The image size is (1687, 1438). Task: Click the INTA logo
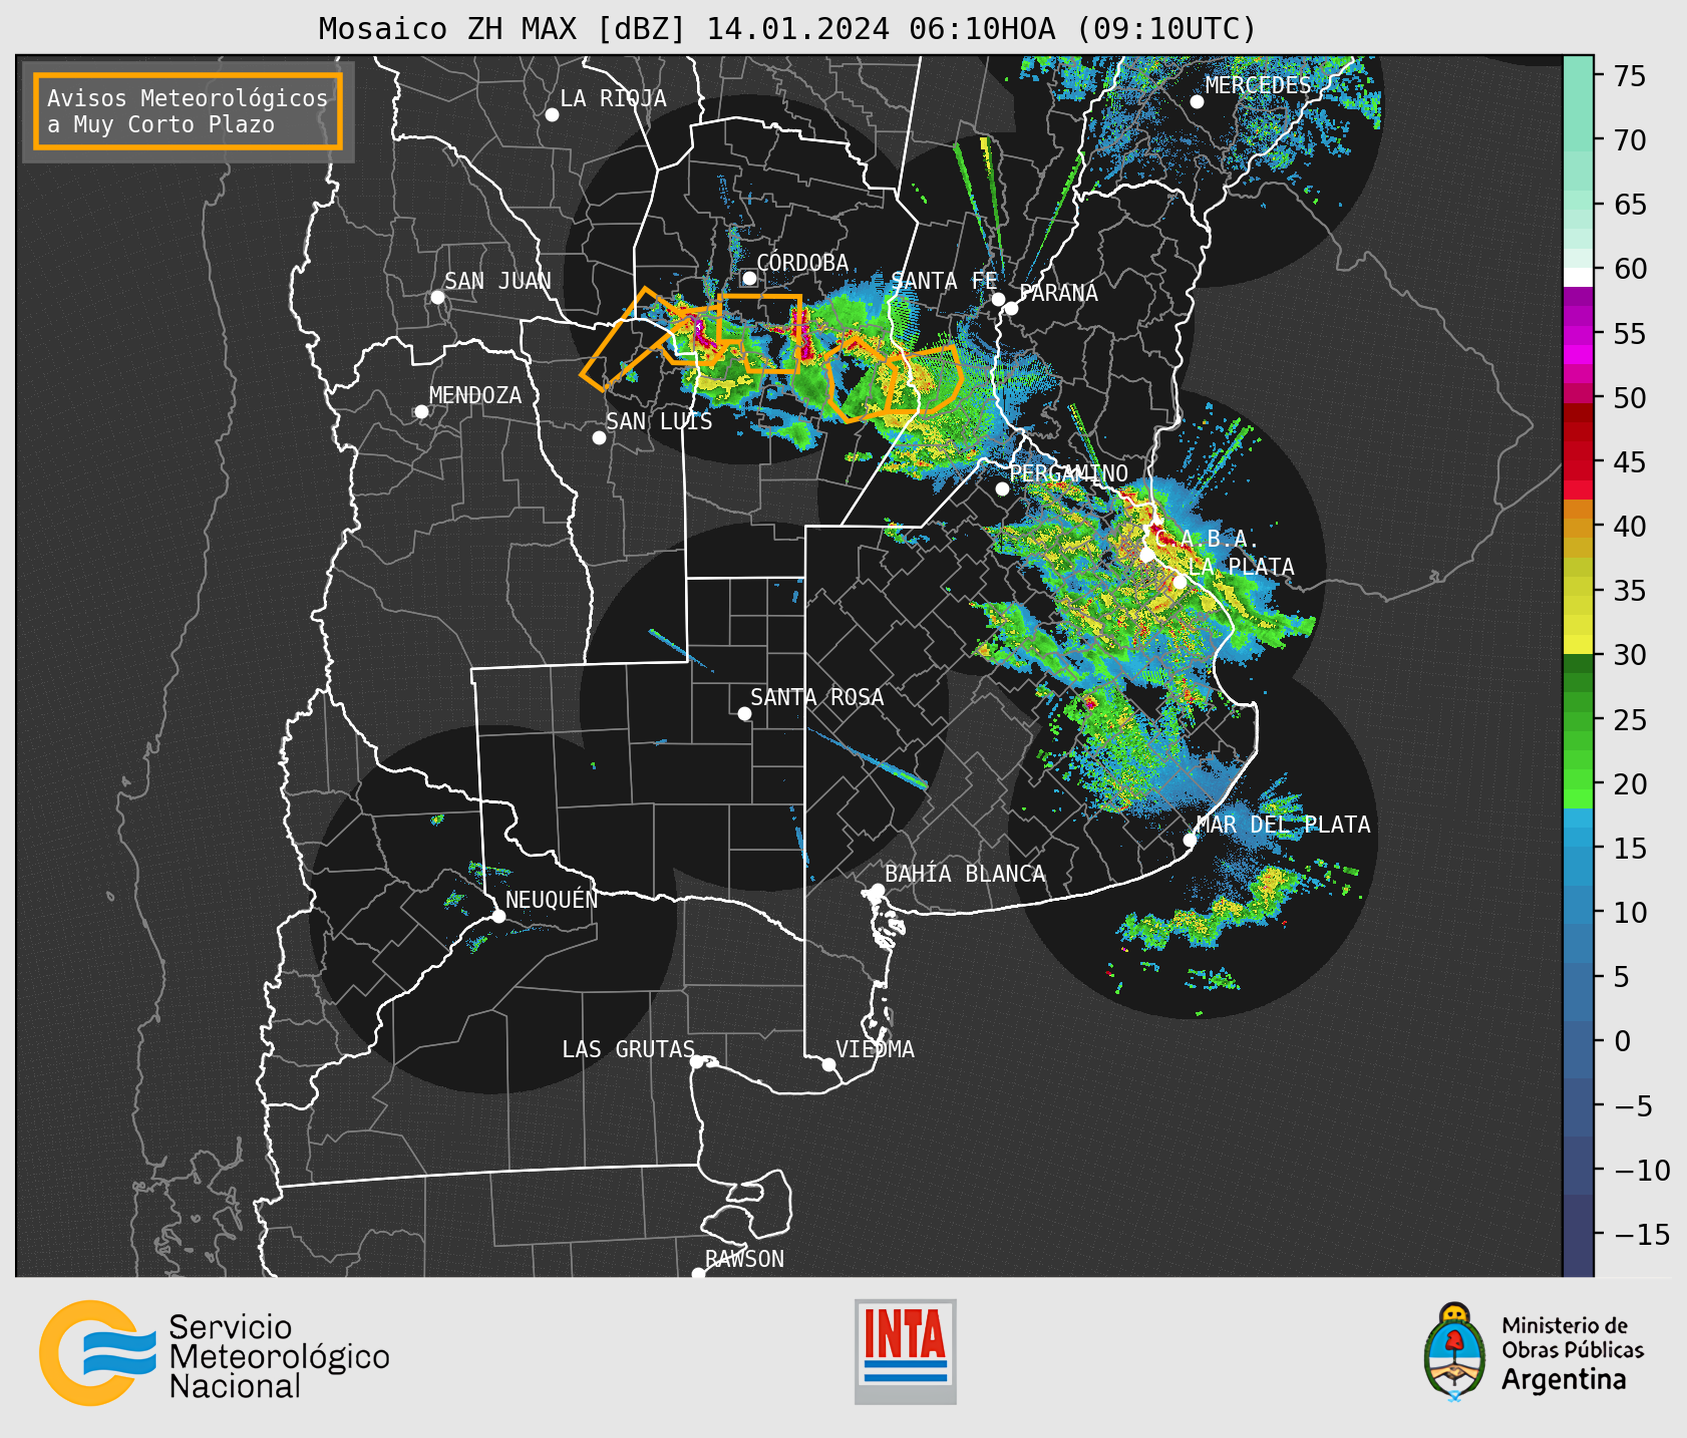pos(905,1351)
